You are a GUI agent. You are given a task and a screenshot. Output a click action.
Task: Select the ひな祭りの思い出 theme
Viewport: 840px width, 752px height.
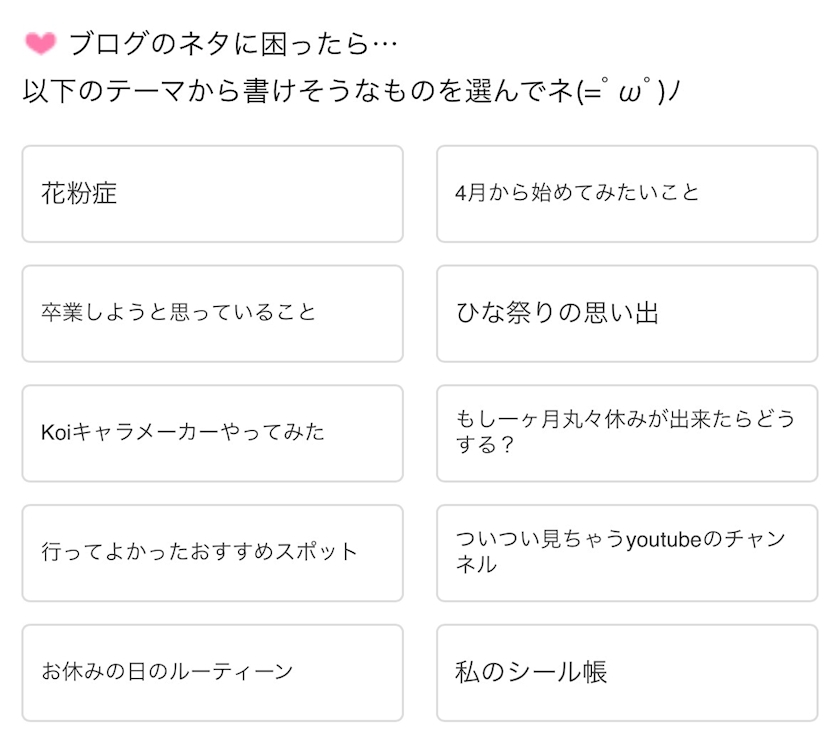point(627,313)
